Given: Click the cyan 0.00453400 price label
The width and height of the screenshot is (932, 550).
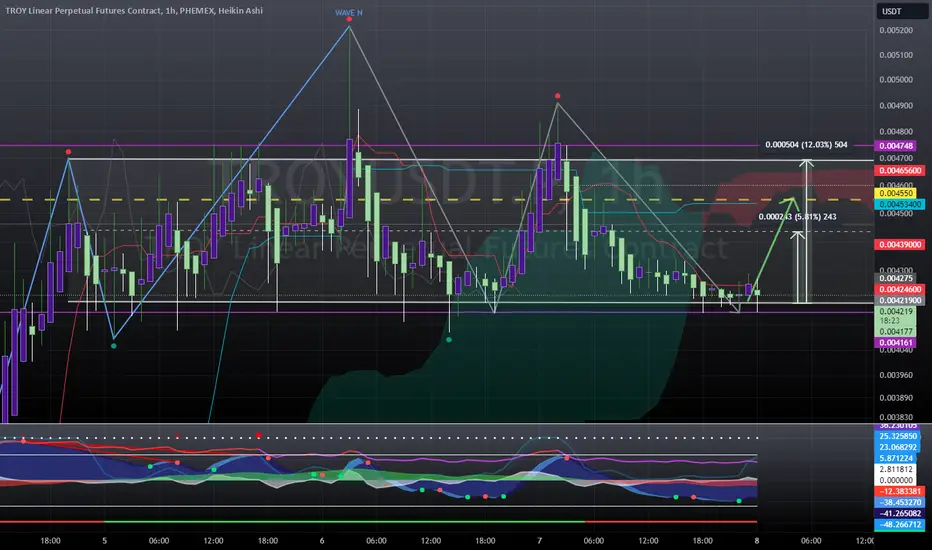Looking at the screenshot, I should [x=899, y=205].
